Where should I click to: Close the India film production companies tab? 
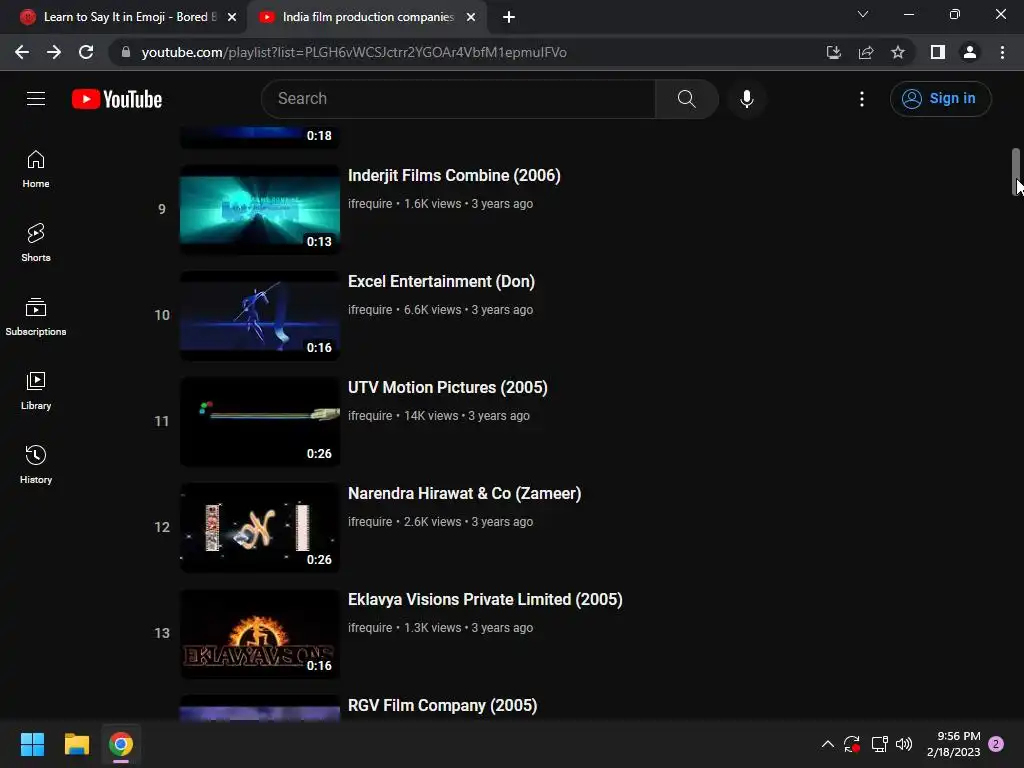[471, 17]
